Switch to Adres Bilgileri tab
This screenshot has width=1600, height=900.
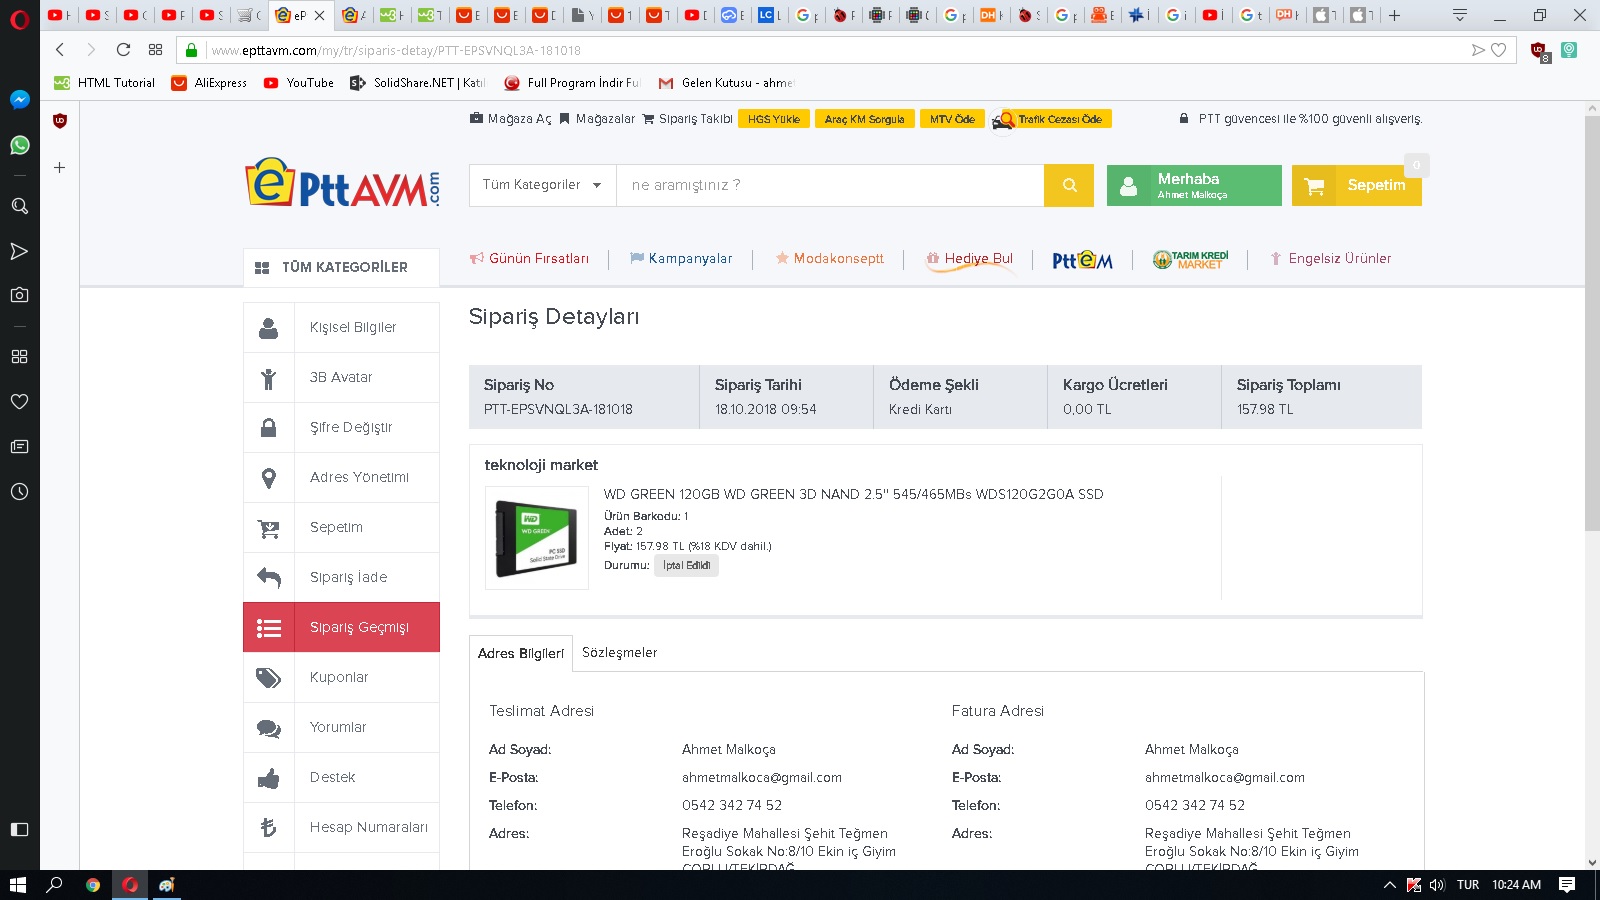point(521,653)
